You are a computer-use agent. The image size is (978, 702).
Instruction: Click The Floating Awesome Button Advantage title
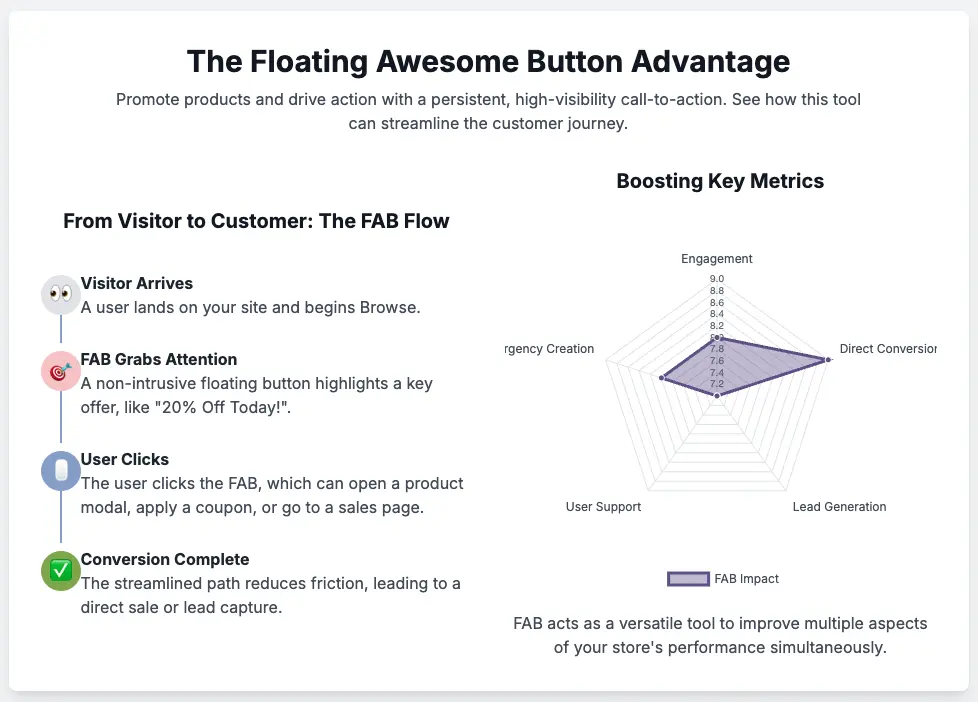[x=488, y=61]
